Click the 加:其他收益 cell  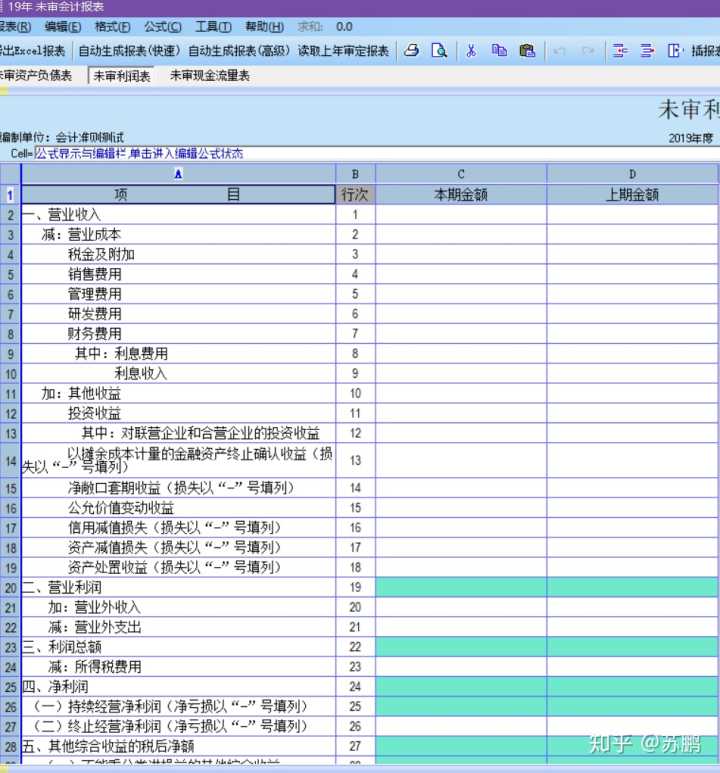(178, 393)
